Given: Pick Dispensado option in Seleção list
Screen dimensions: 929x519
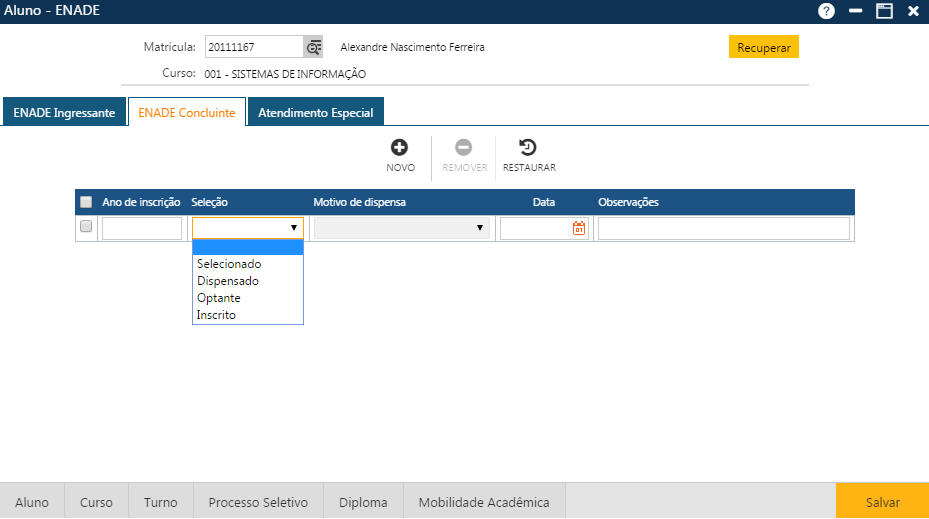Looking at the screenshot, I should pyautogui.click(x=227, y=281).
